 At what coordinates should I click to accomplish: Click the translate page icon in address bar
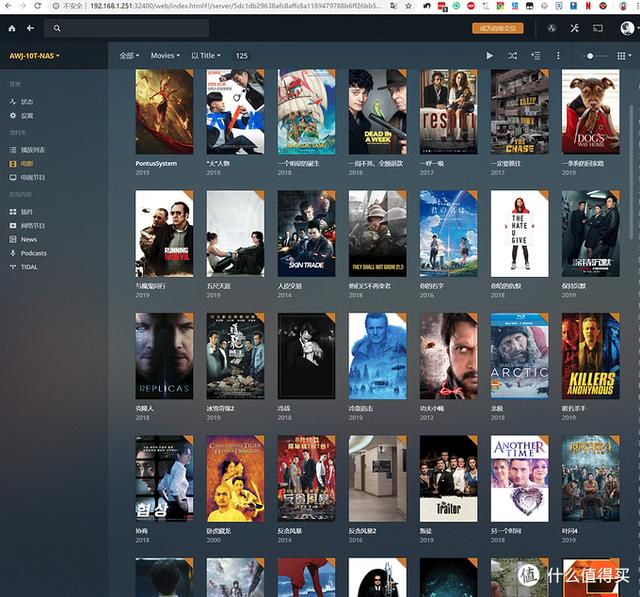(393, 6)
